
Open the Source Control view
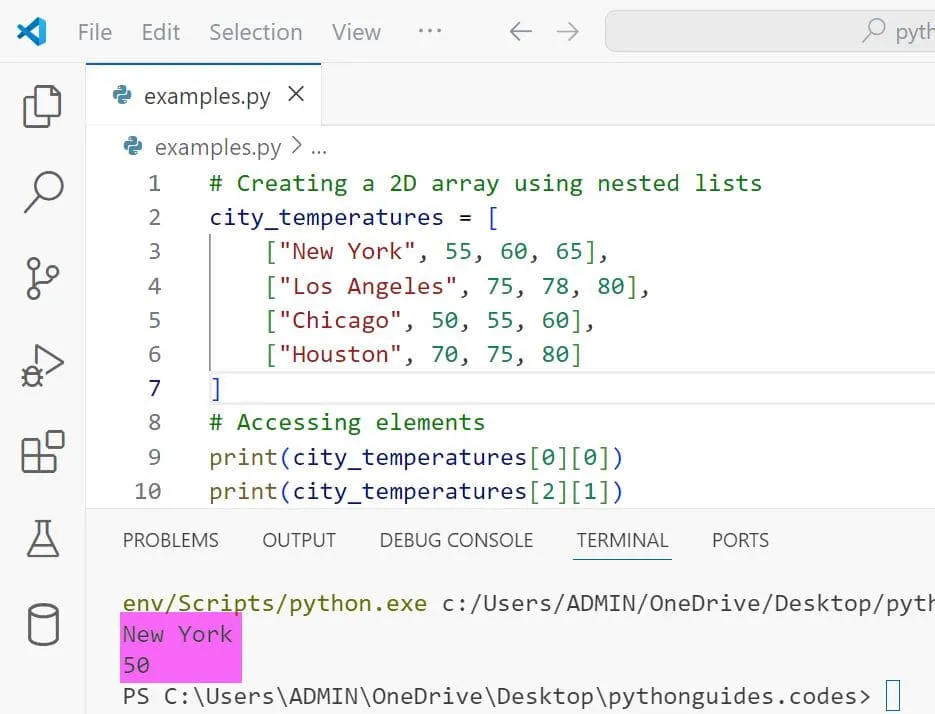42,278
